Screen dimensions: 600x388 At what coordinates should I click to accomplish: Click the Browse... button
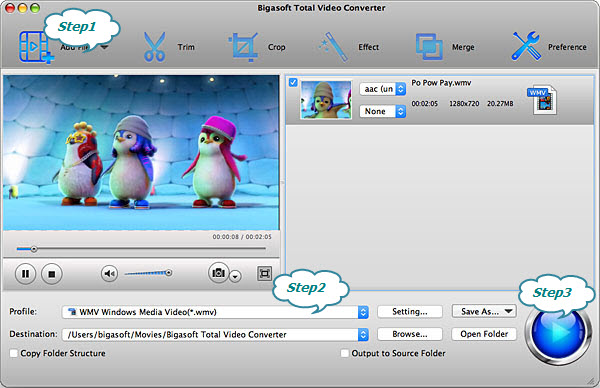click(410, 334)
